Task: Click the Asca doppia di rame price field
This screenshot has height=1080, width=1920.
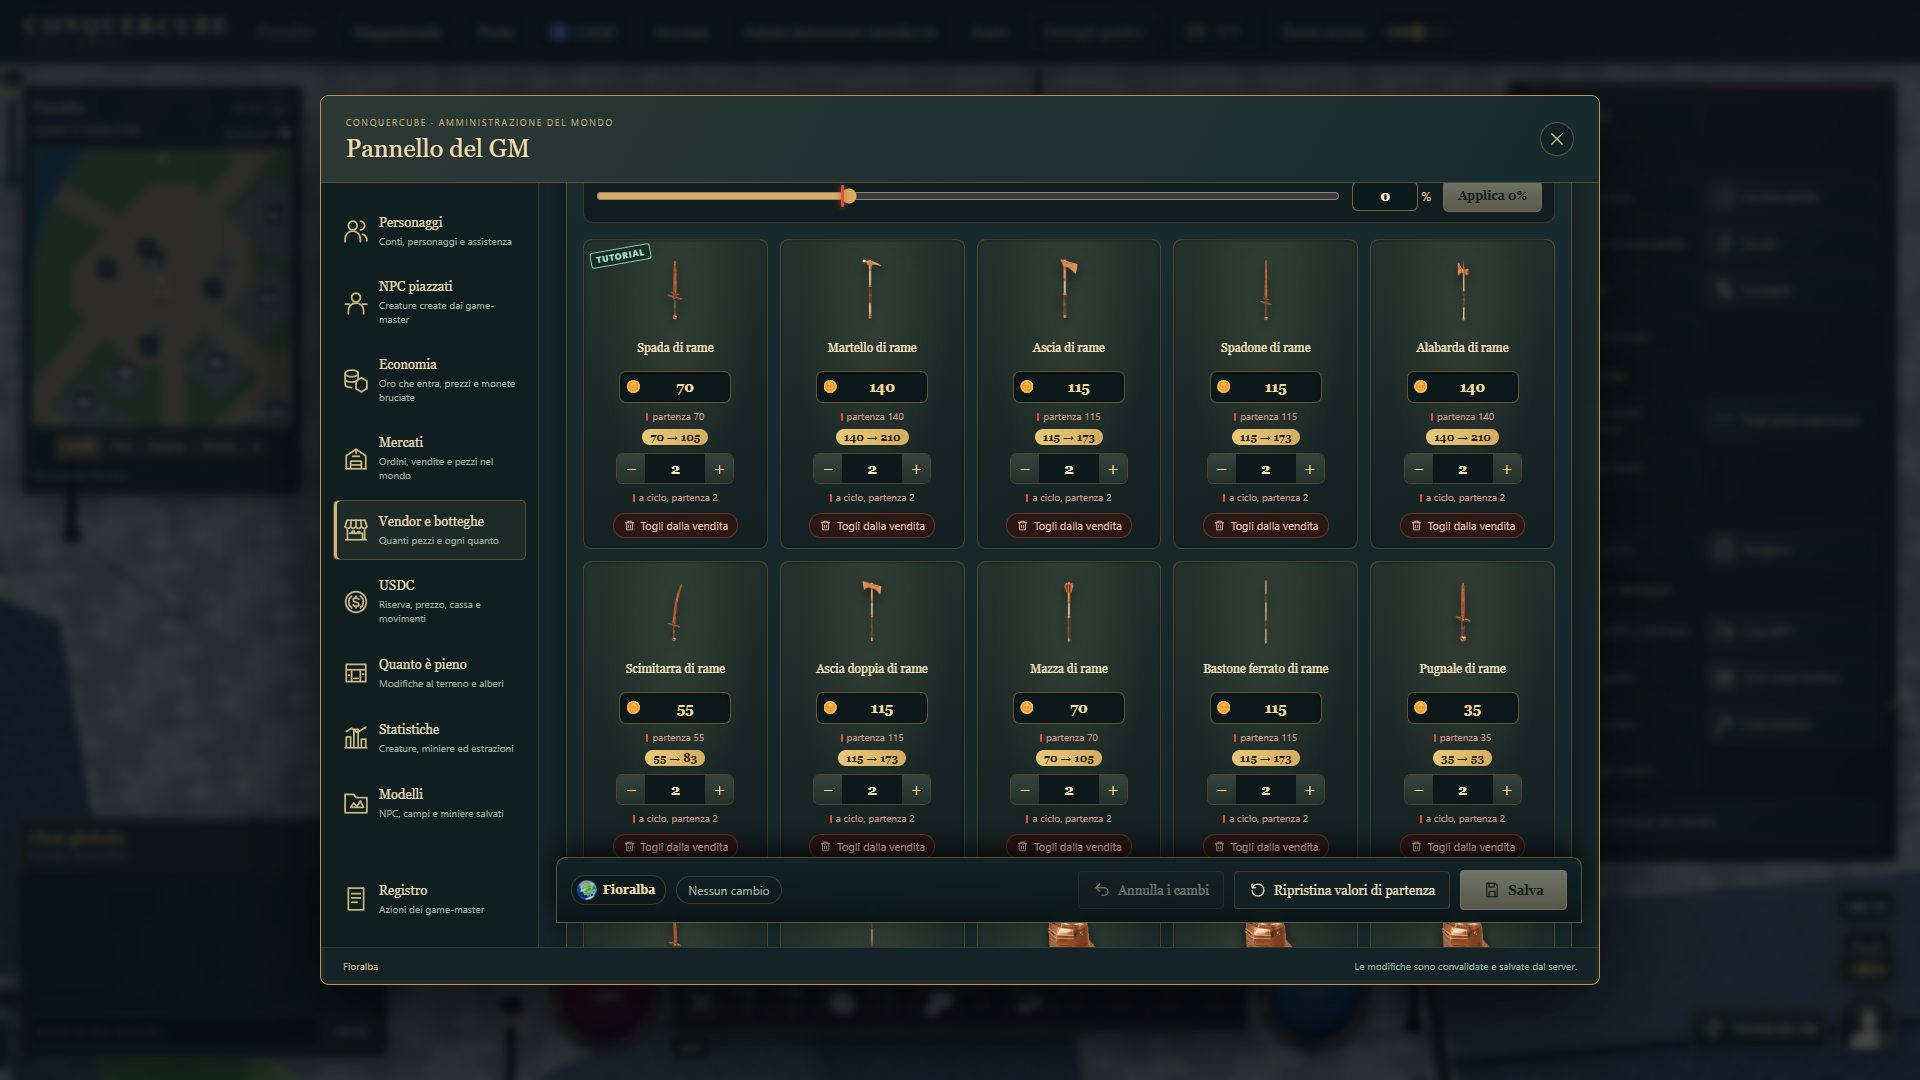Action: (871, 708)
